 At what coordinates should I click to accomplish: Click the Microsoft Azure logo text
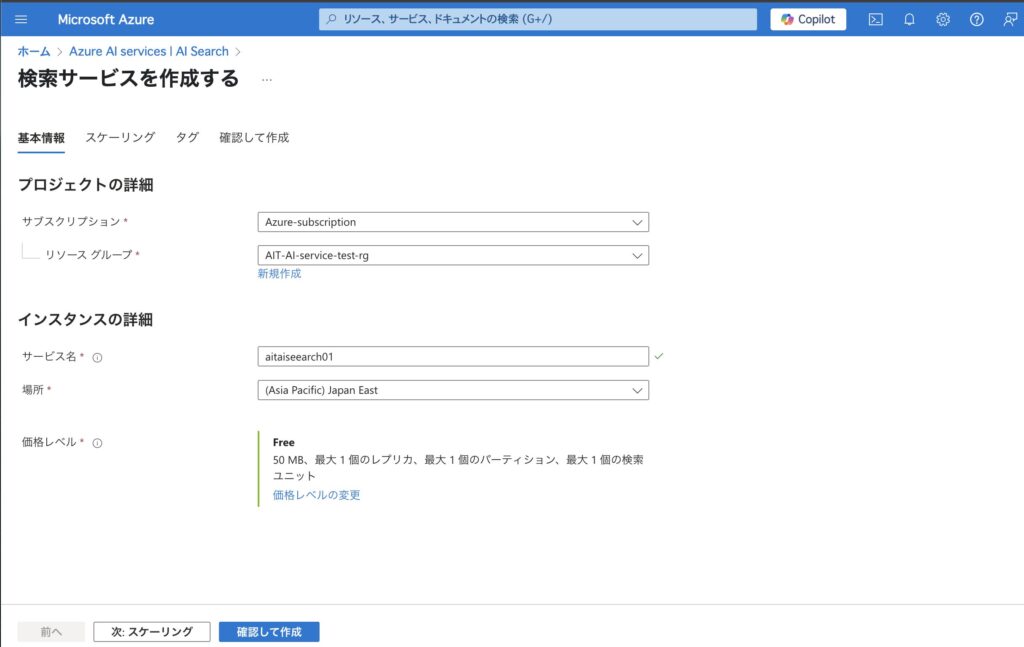[x=106, y=20]
